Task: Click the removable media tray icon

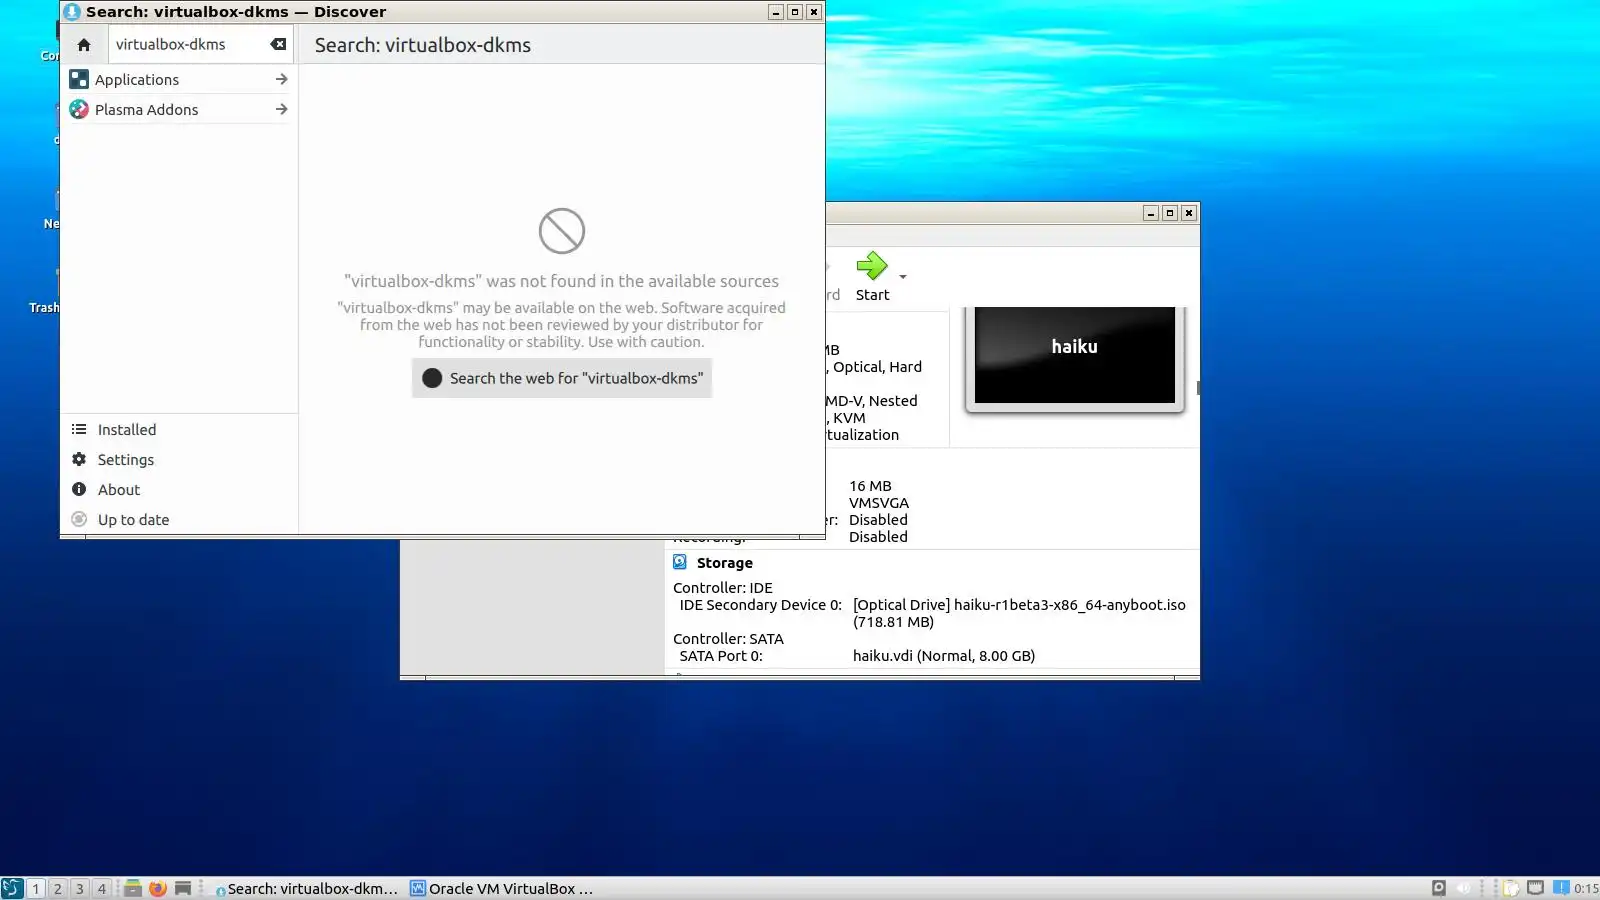Action: click(x=1439, y=888)
